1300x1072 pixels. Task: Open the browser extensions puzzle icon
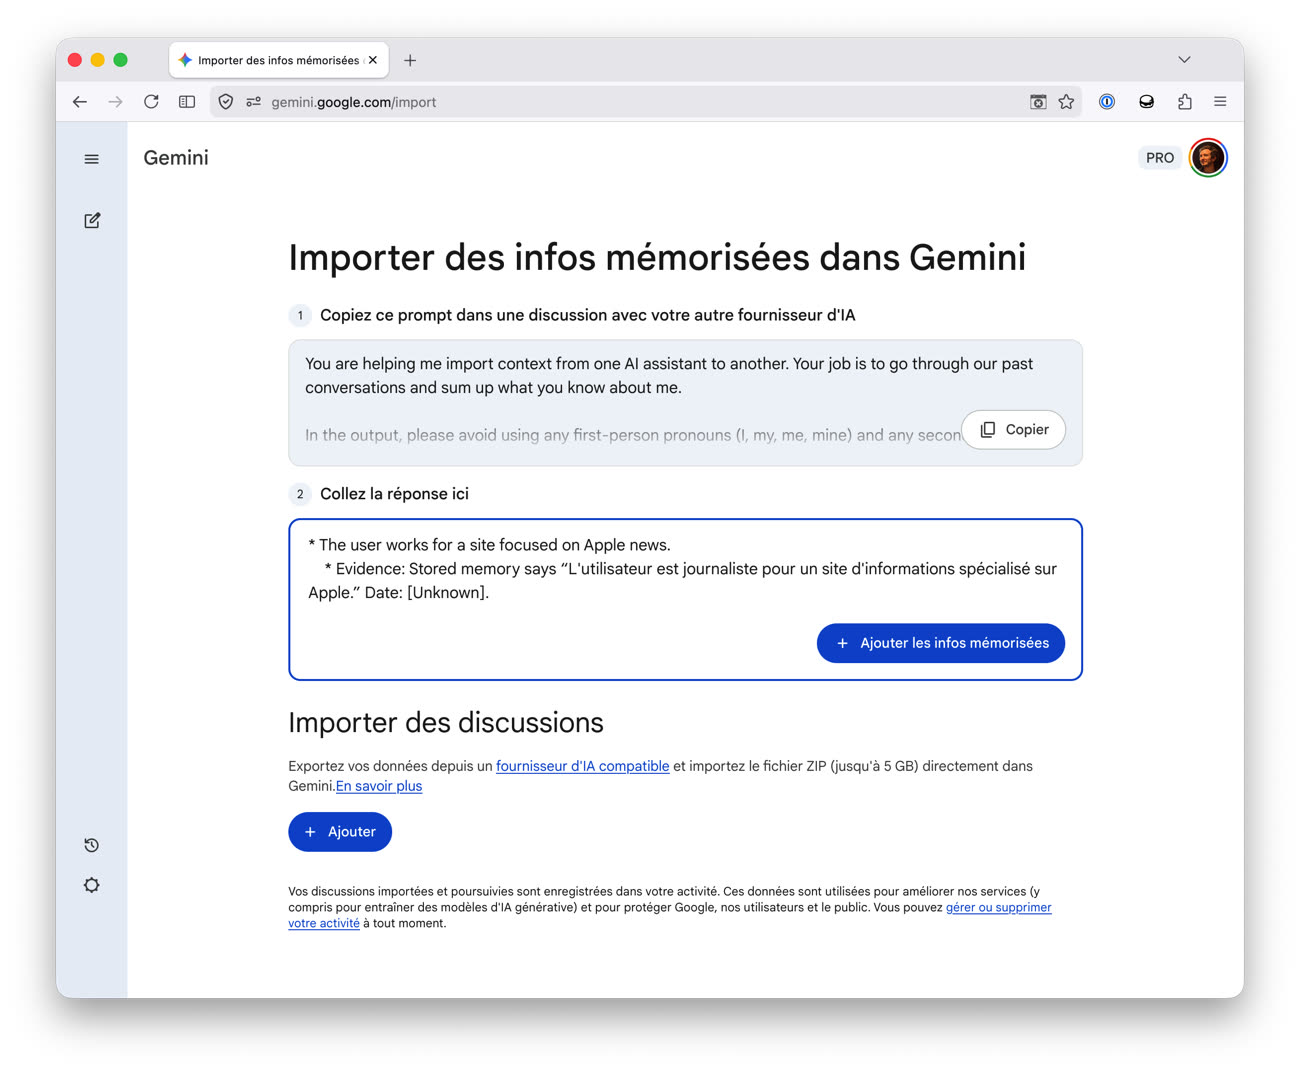pos(1185,102)
